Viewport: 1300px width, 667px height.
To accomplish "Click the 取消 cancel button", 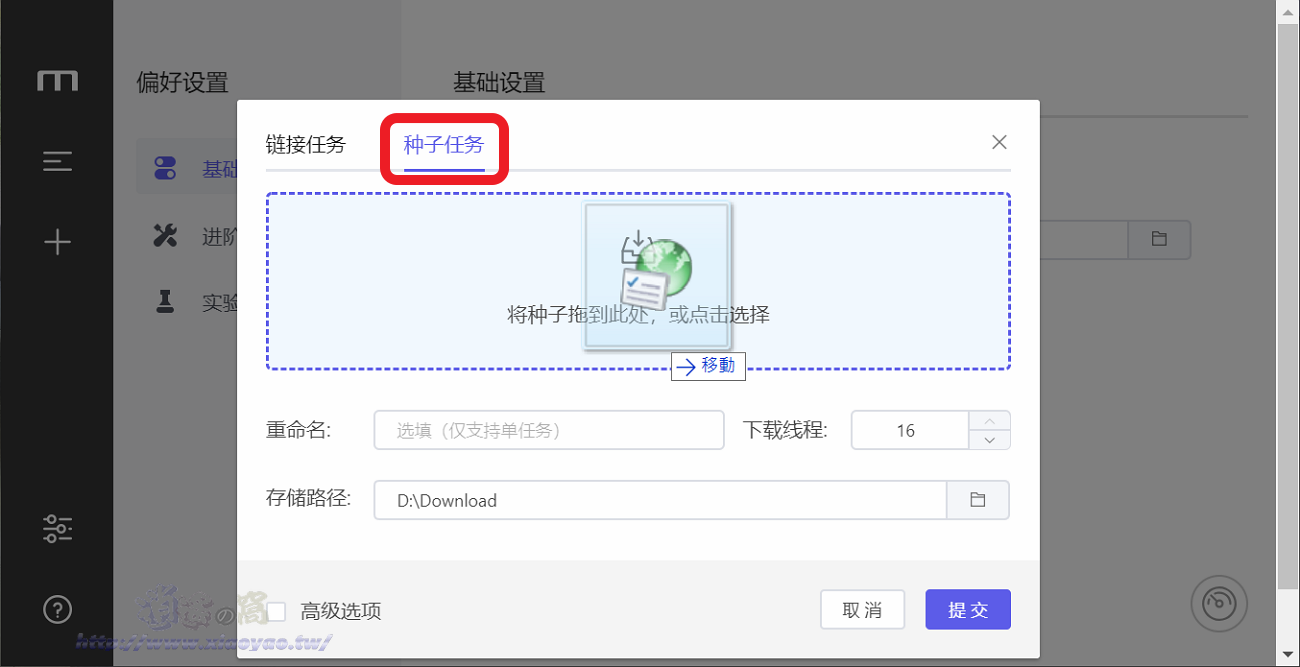I will click(x=862, y=609).
